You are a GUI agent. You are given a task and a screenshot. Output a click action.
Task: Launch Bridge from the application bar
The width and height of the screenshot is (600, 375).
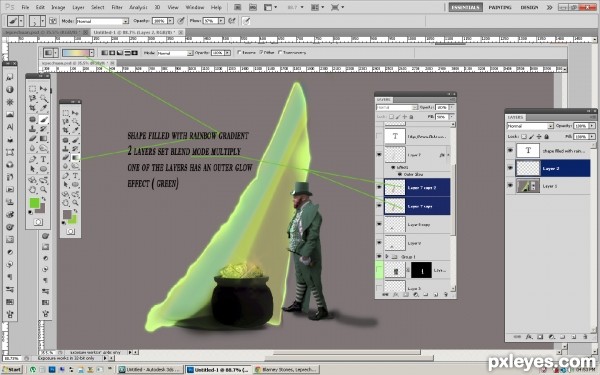[237, 7]
